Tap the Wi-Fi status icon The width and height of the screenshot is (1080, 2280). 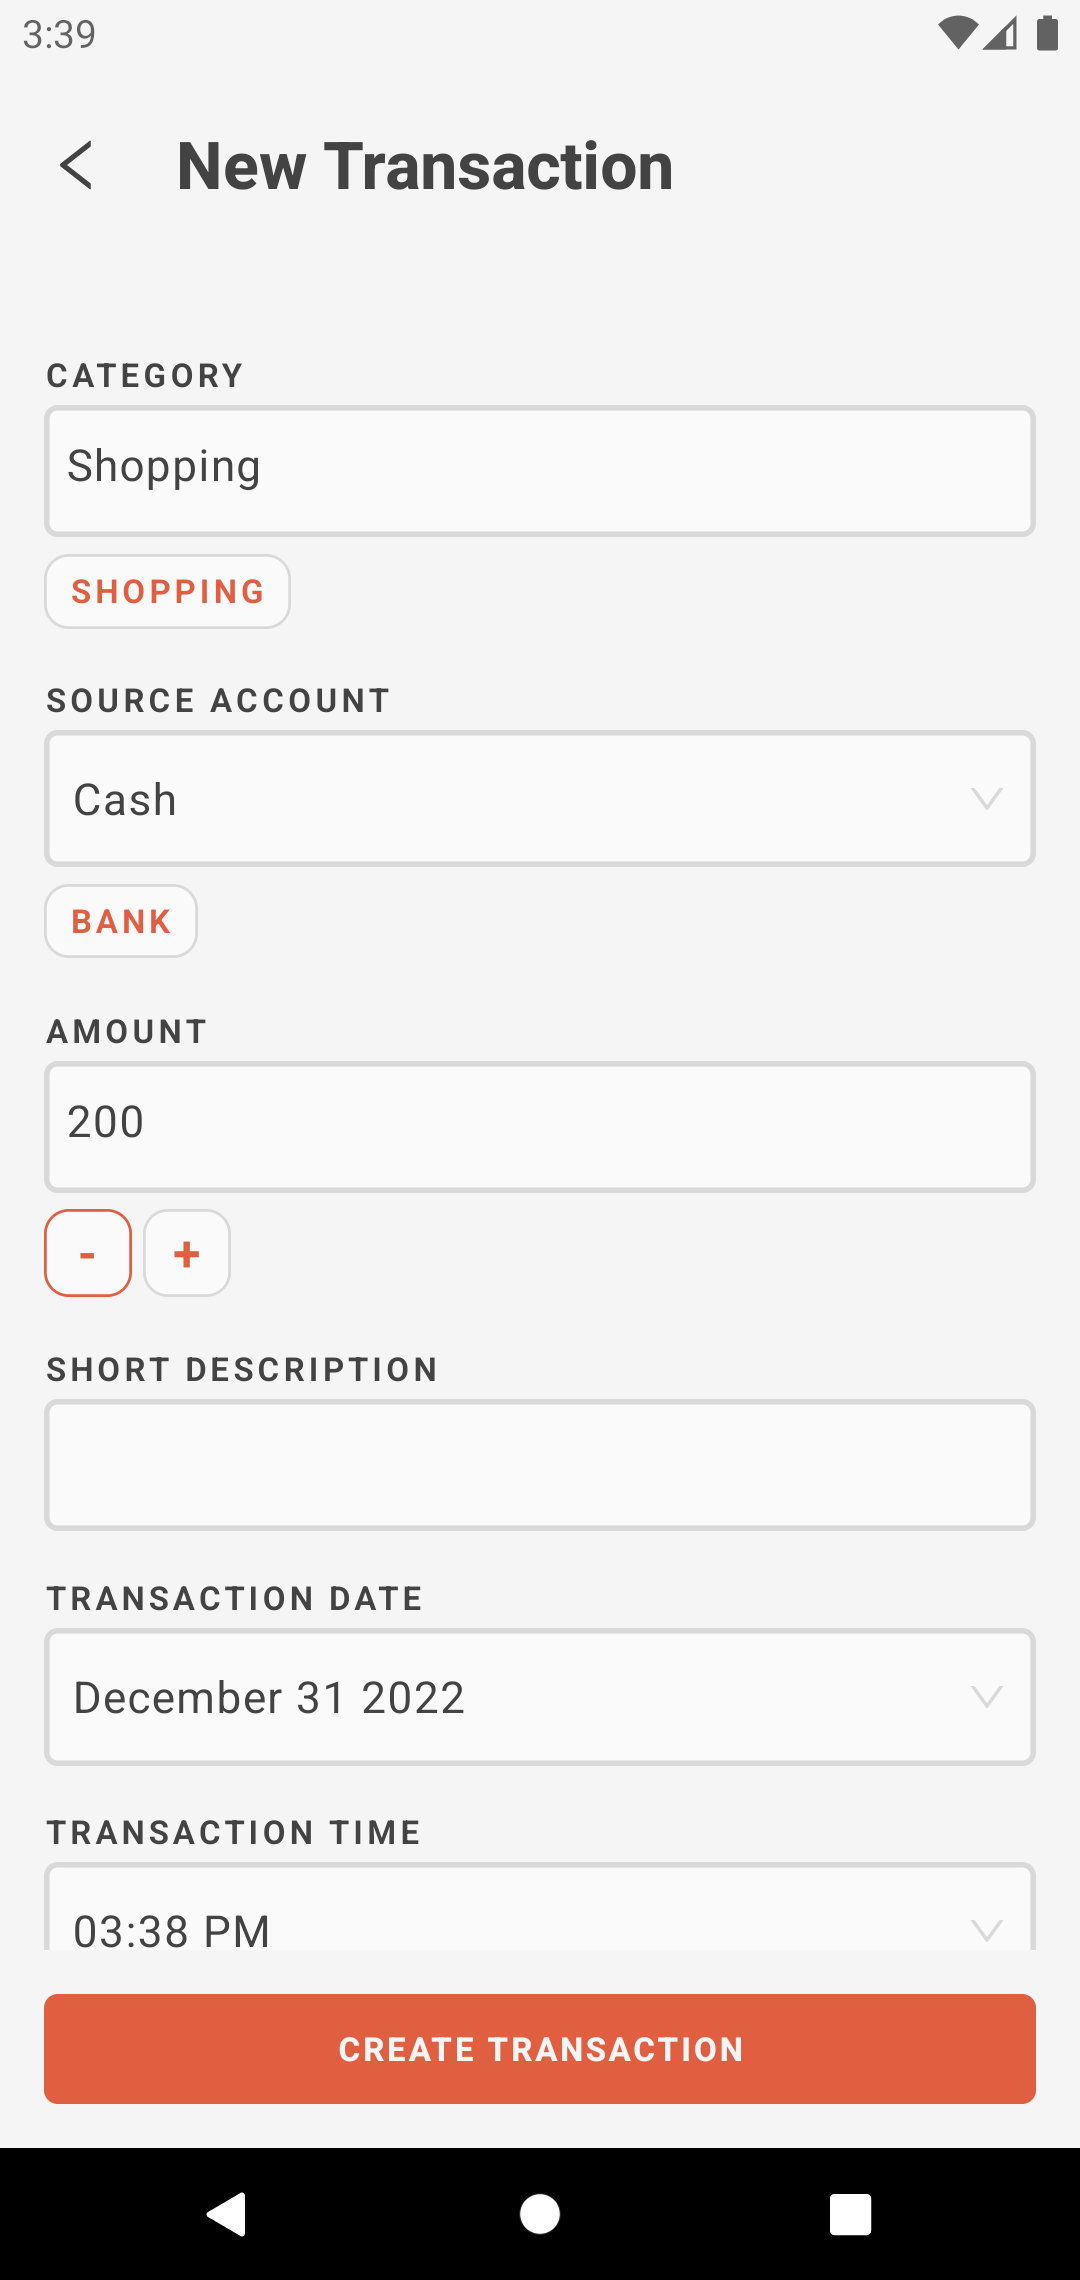957,34
